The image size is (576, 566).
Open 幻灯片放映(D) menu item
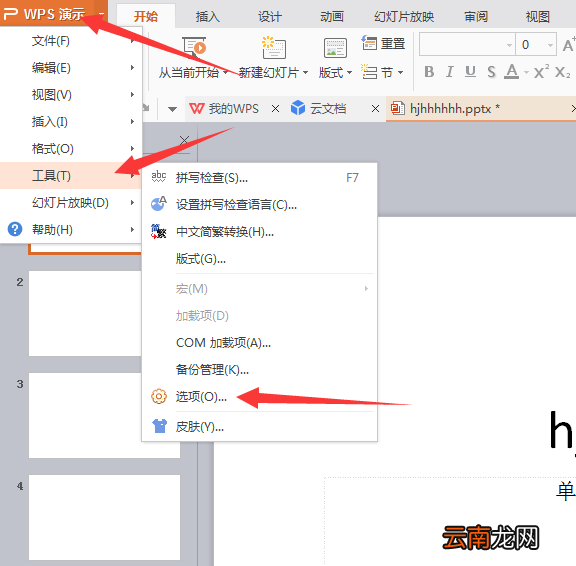[71, 203]
